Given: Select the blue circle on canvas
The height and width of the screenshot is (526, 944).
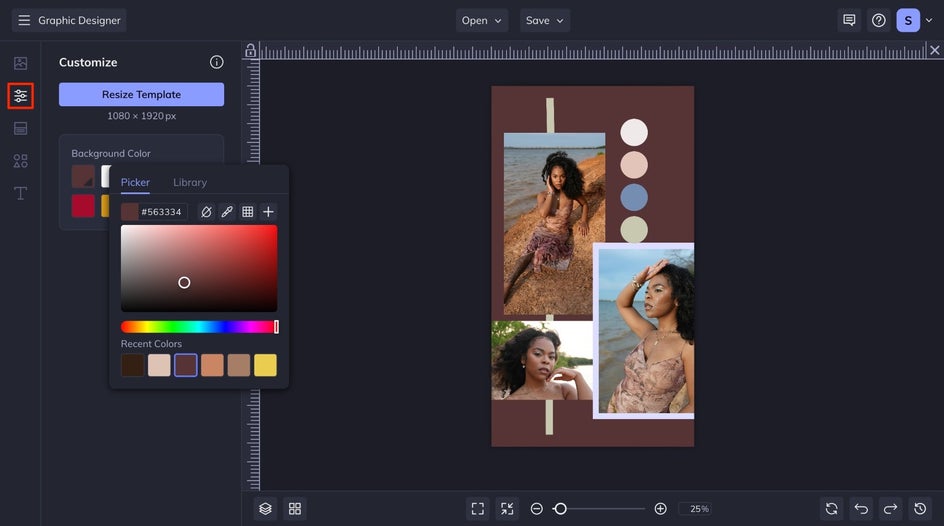Looking at the screenshot, I should [x=634, y=197].
